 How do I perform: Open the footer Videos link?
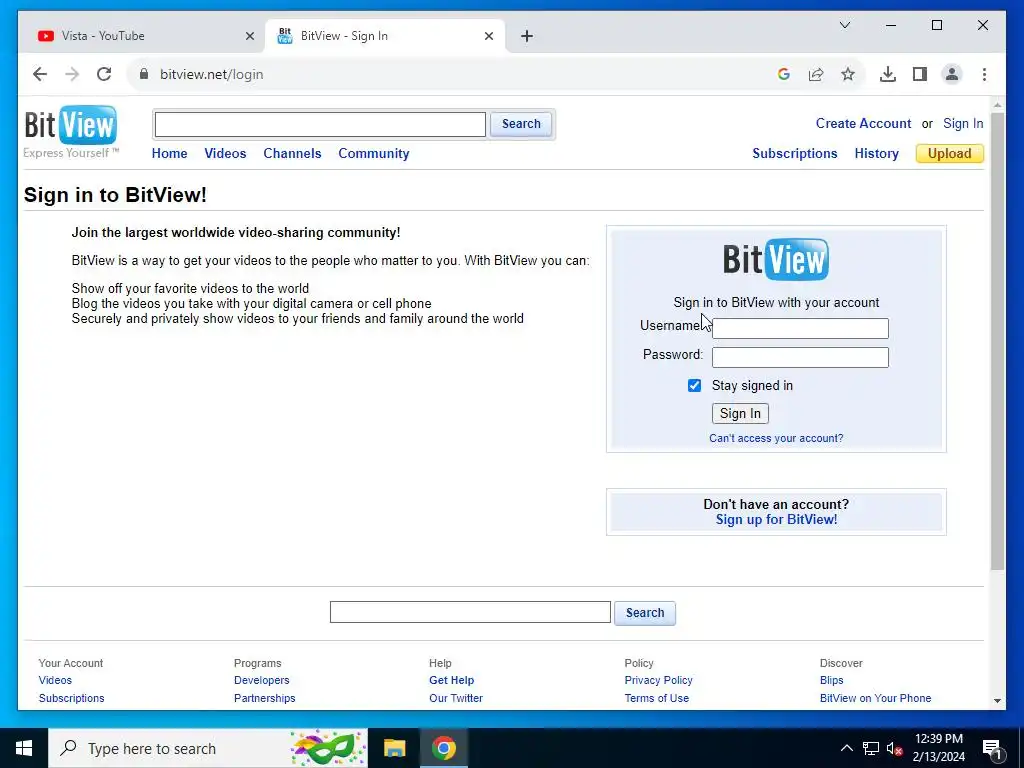point(55,680)
